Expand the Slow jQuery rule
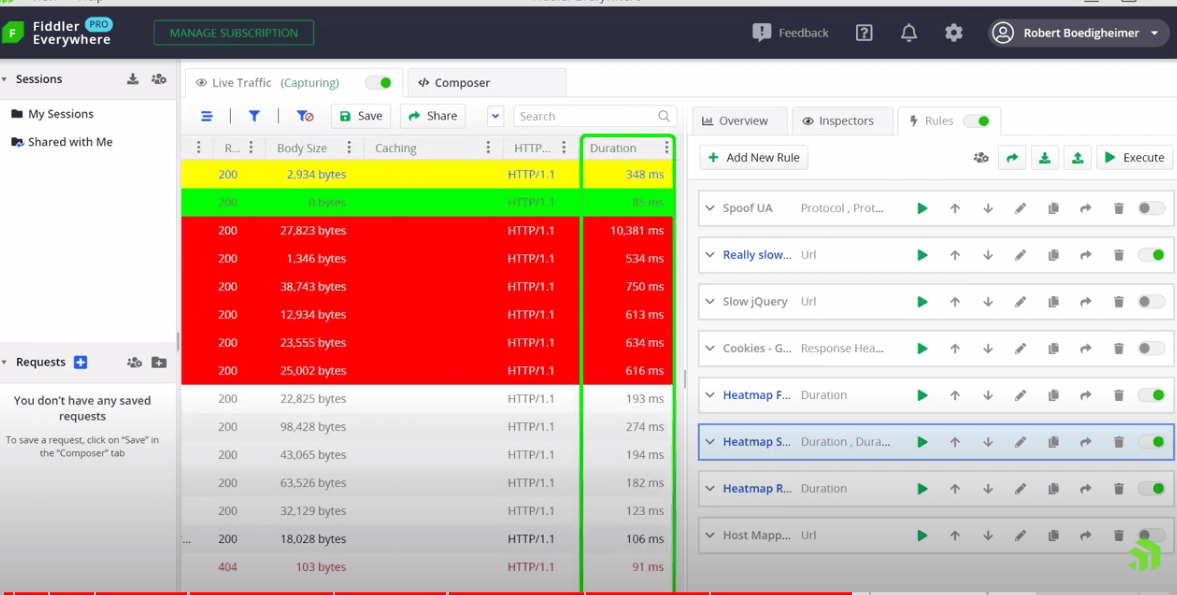 [709, 302]
